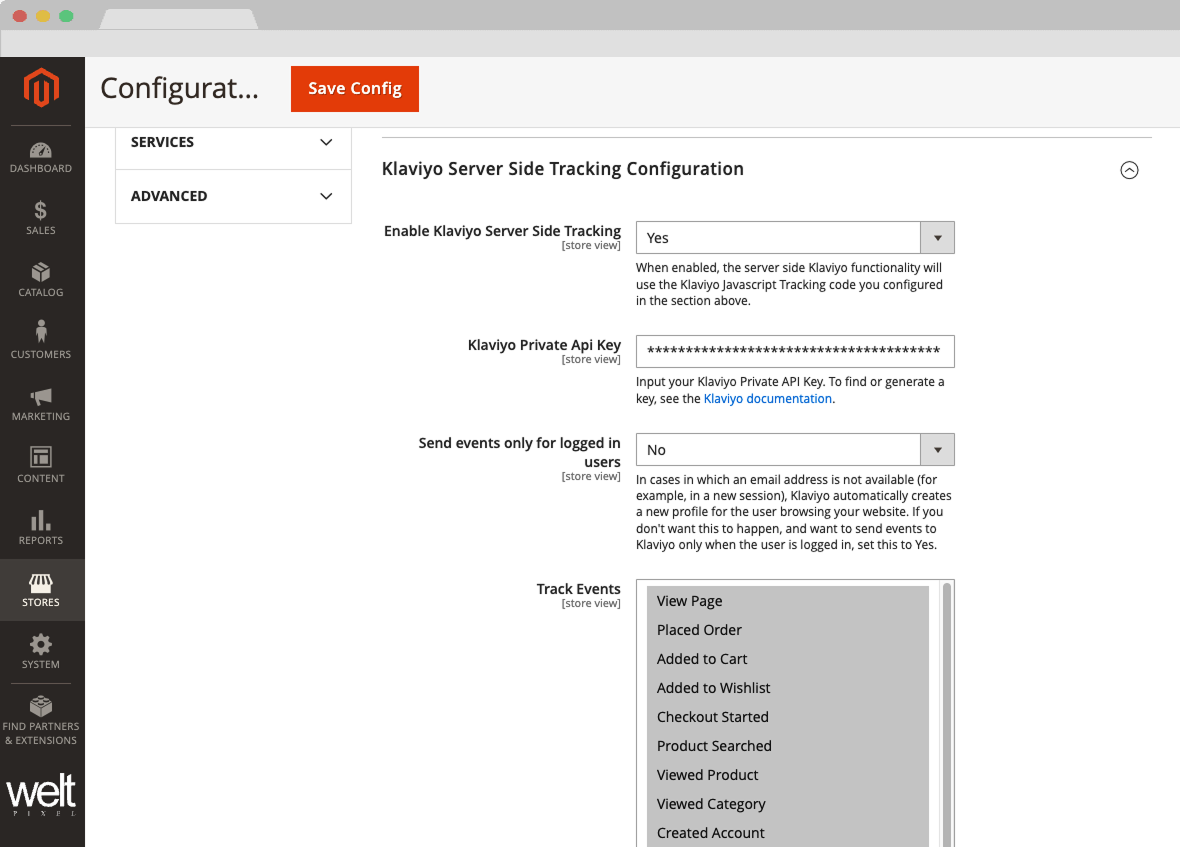
Task: Click the Customers sidebar icon
Action: point(41,340)
